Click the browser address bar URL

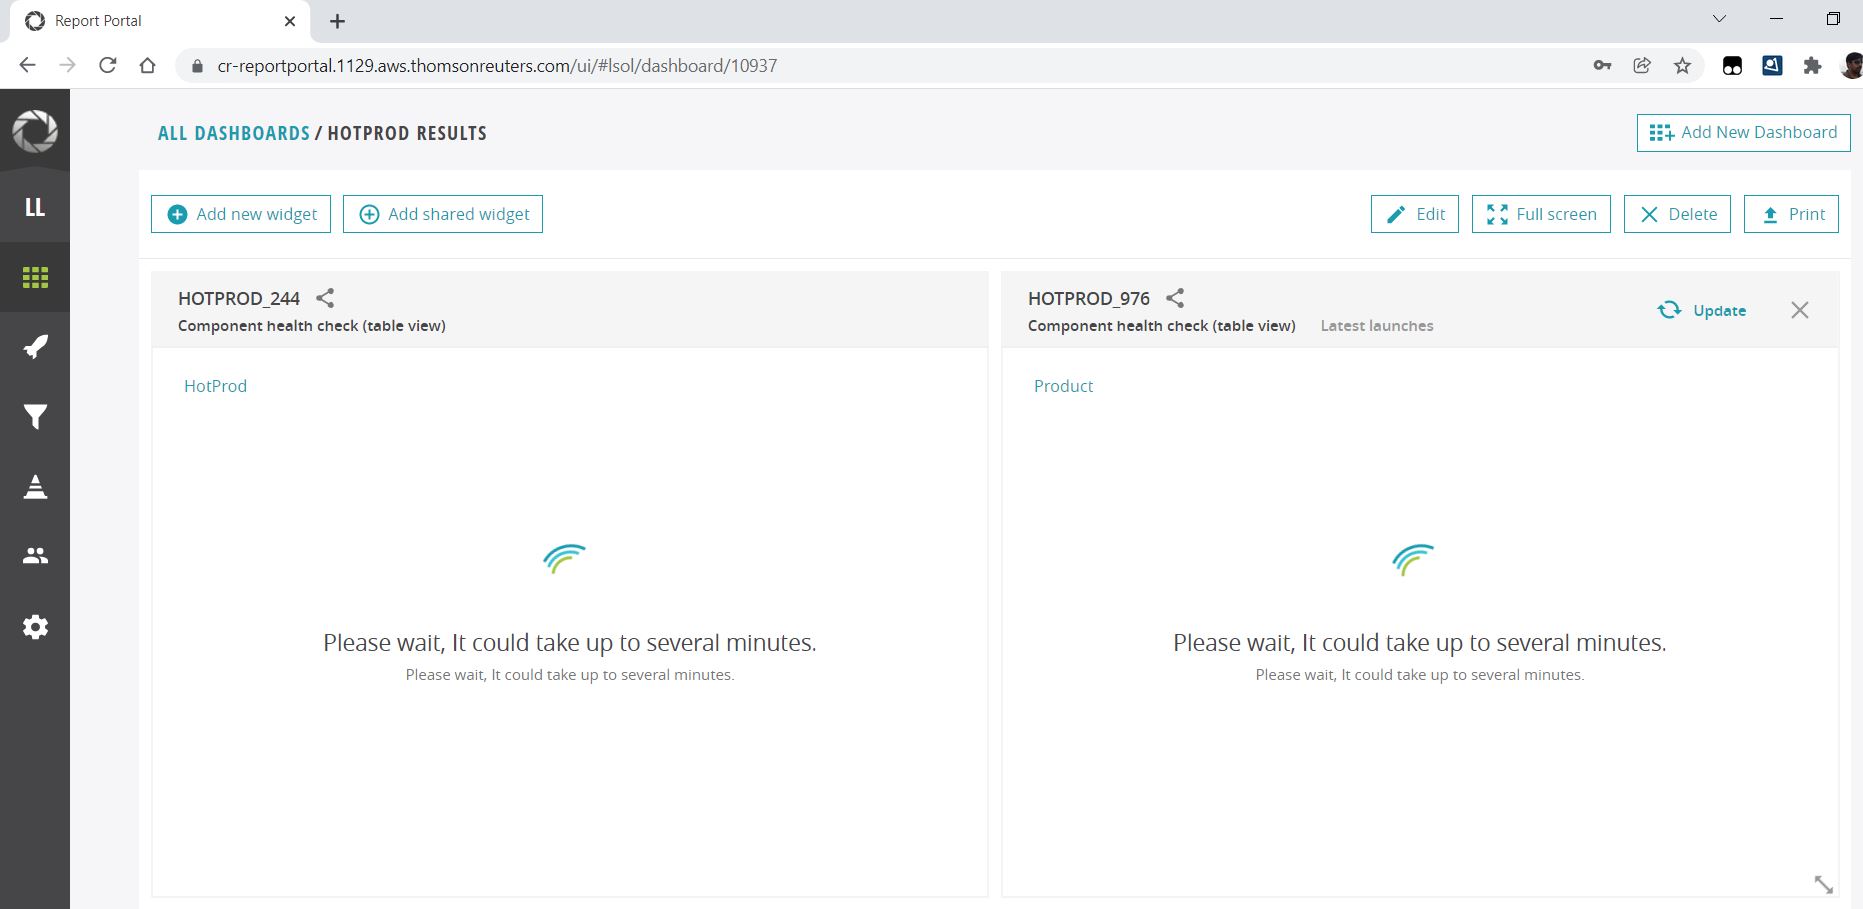tap(497, 65)
